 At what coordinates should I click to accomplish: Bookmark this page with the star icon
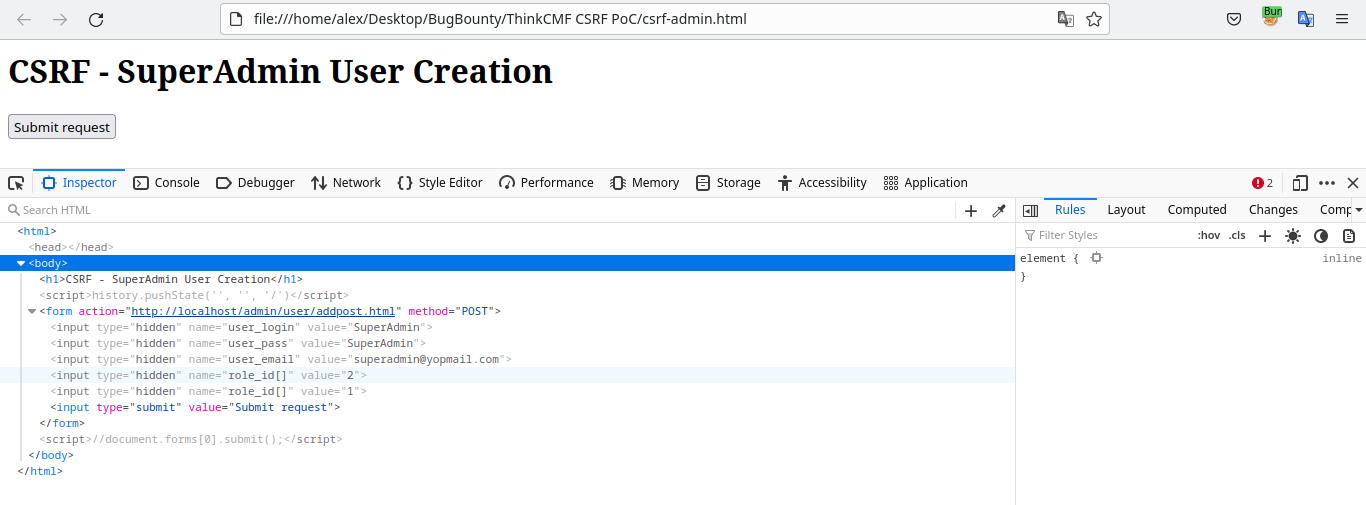1094,19
